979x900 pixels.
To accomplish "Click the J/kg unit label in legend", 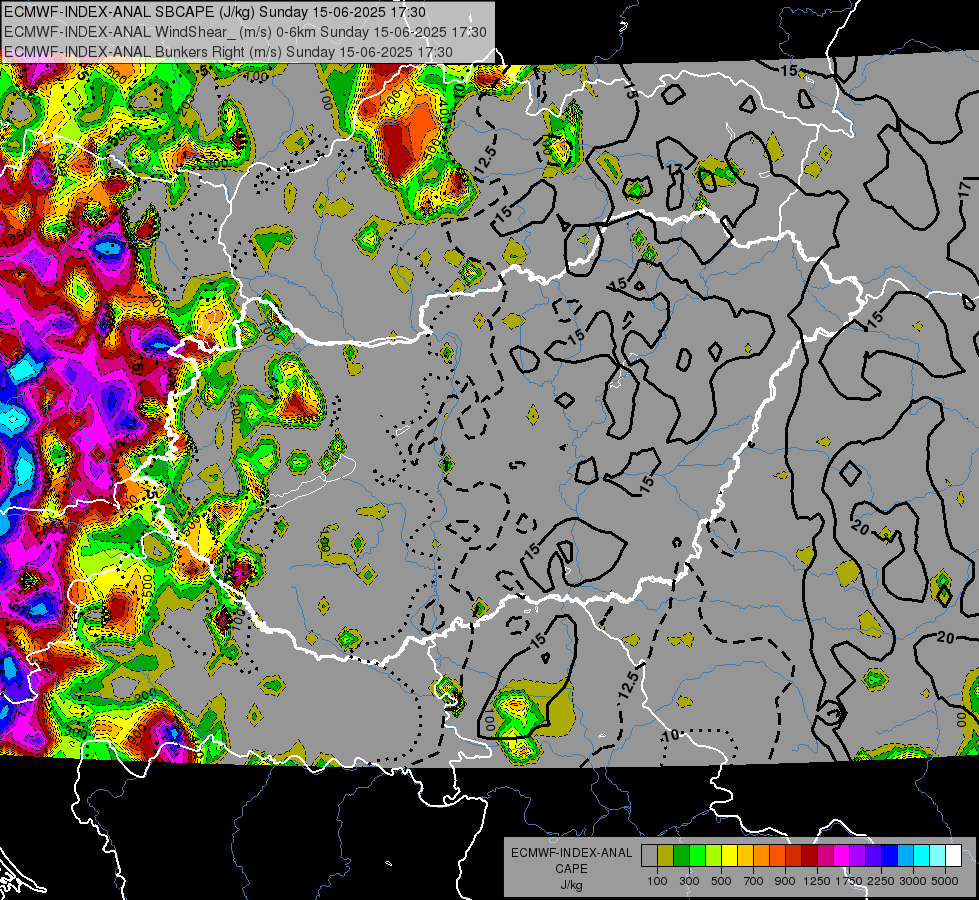I will coord(571,885).
